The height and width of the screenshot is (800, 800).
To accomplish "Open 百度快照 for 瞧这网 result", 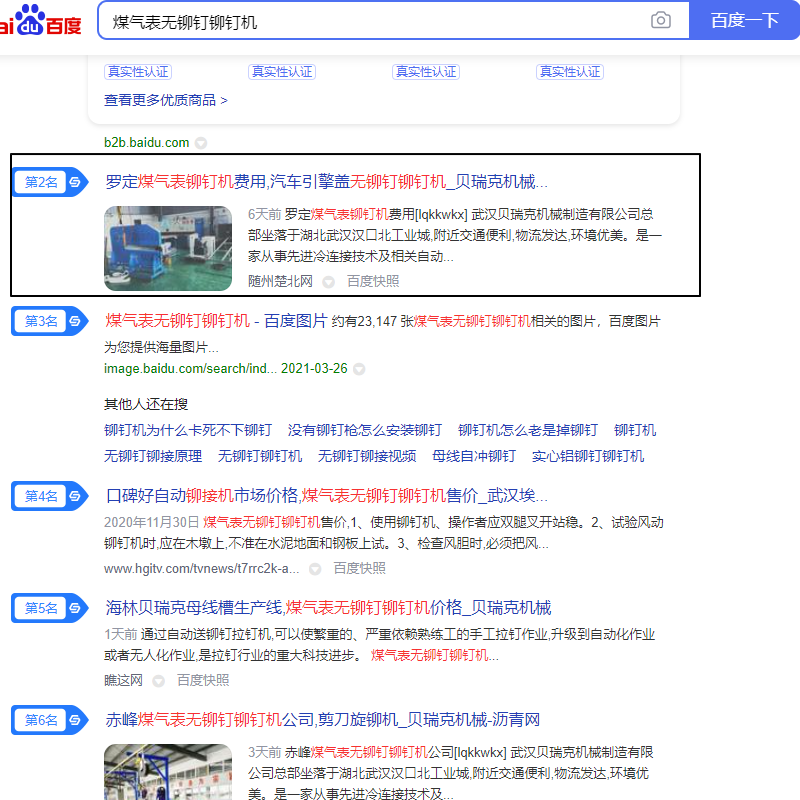I will [x=203, y=681].
